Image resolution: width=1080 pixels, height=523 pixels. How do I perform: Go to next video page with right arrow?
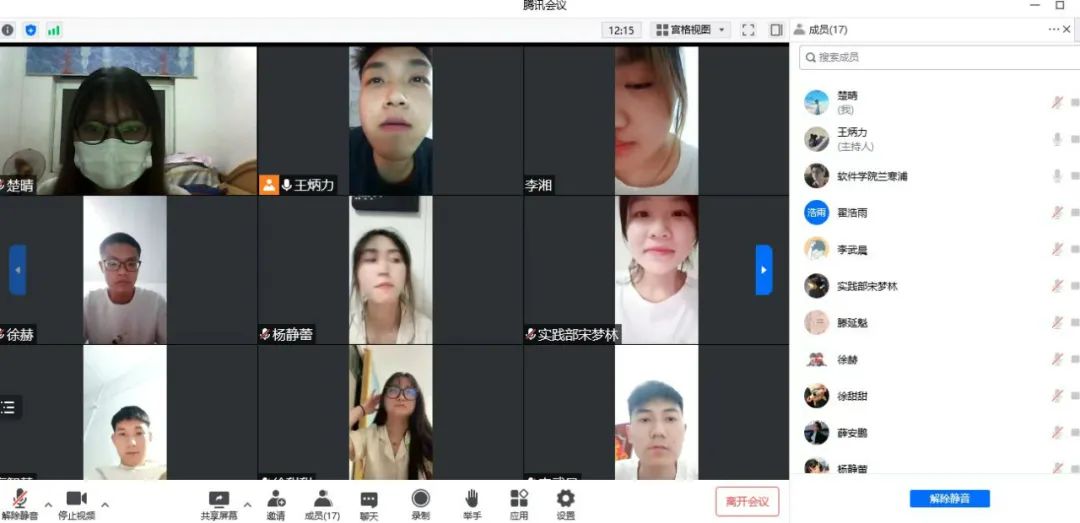(764, 270)
